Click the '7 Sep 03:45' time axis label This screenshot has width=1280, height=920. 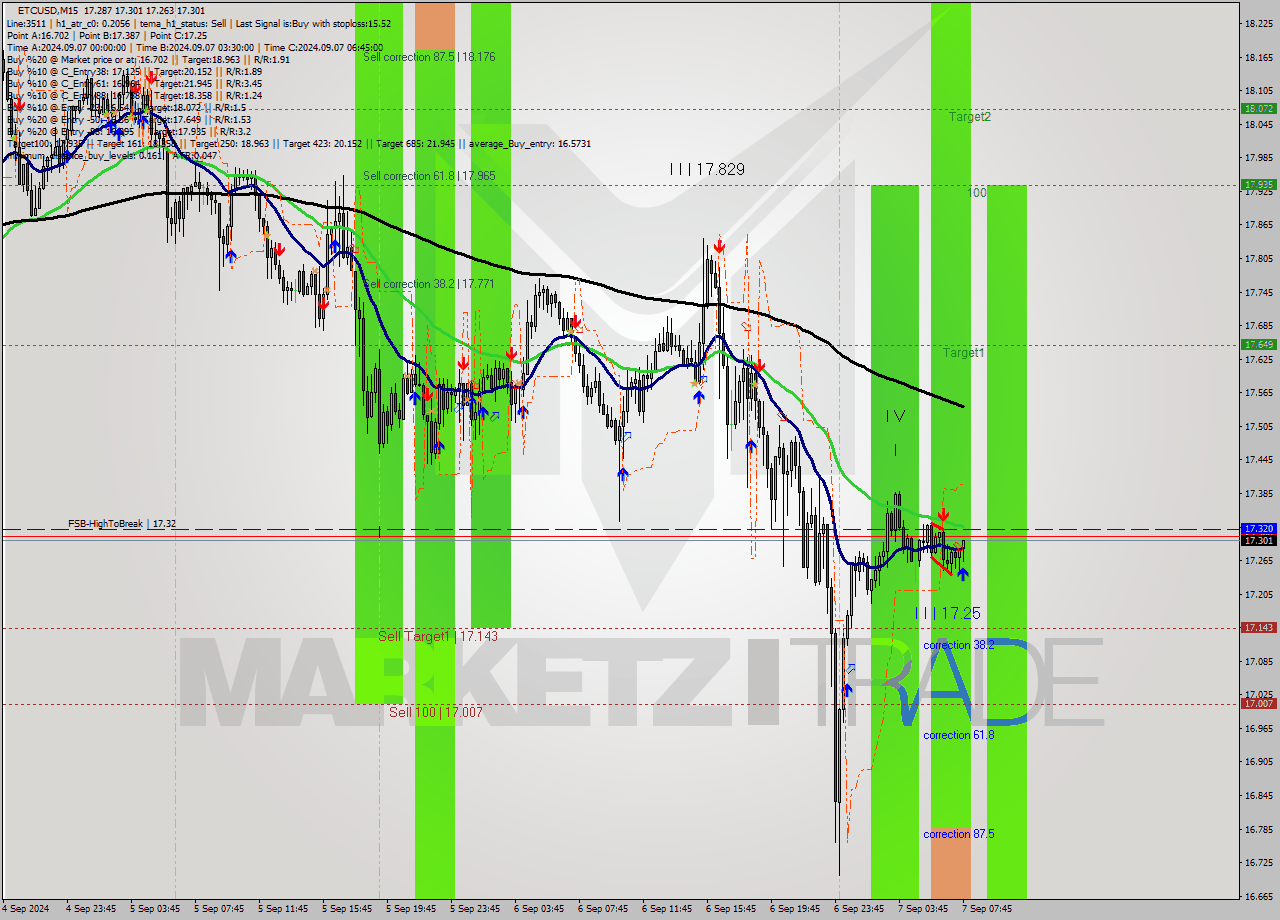[x=923, y=909]
